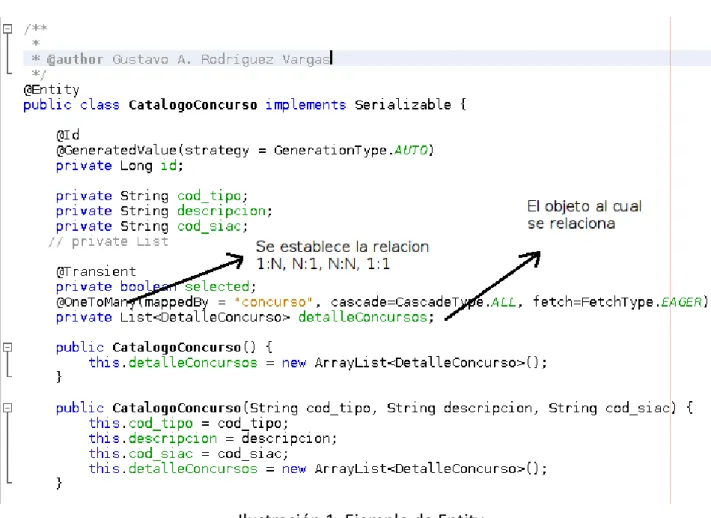Click the CatalogoConcurso class name in the declaration
Screen dimensions: 711x518
pyautogui.click(x=193, y=105)
